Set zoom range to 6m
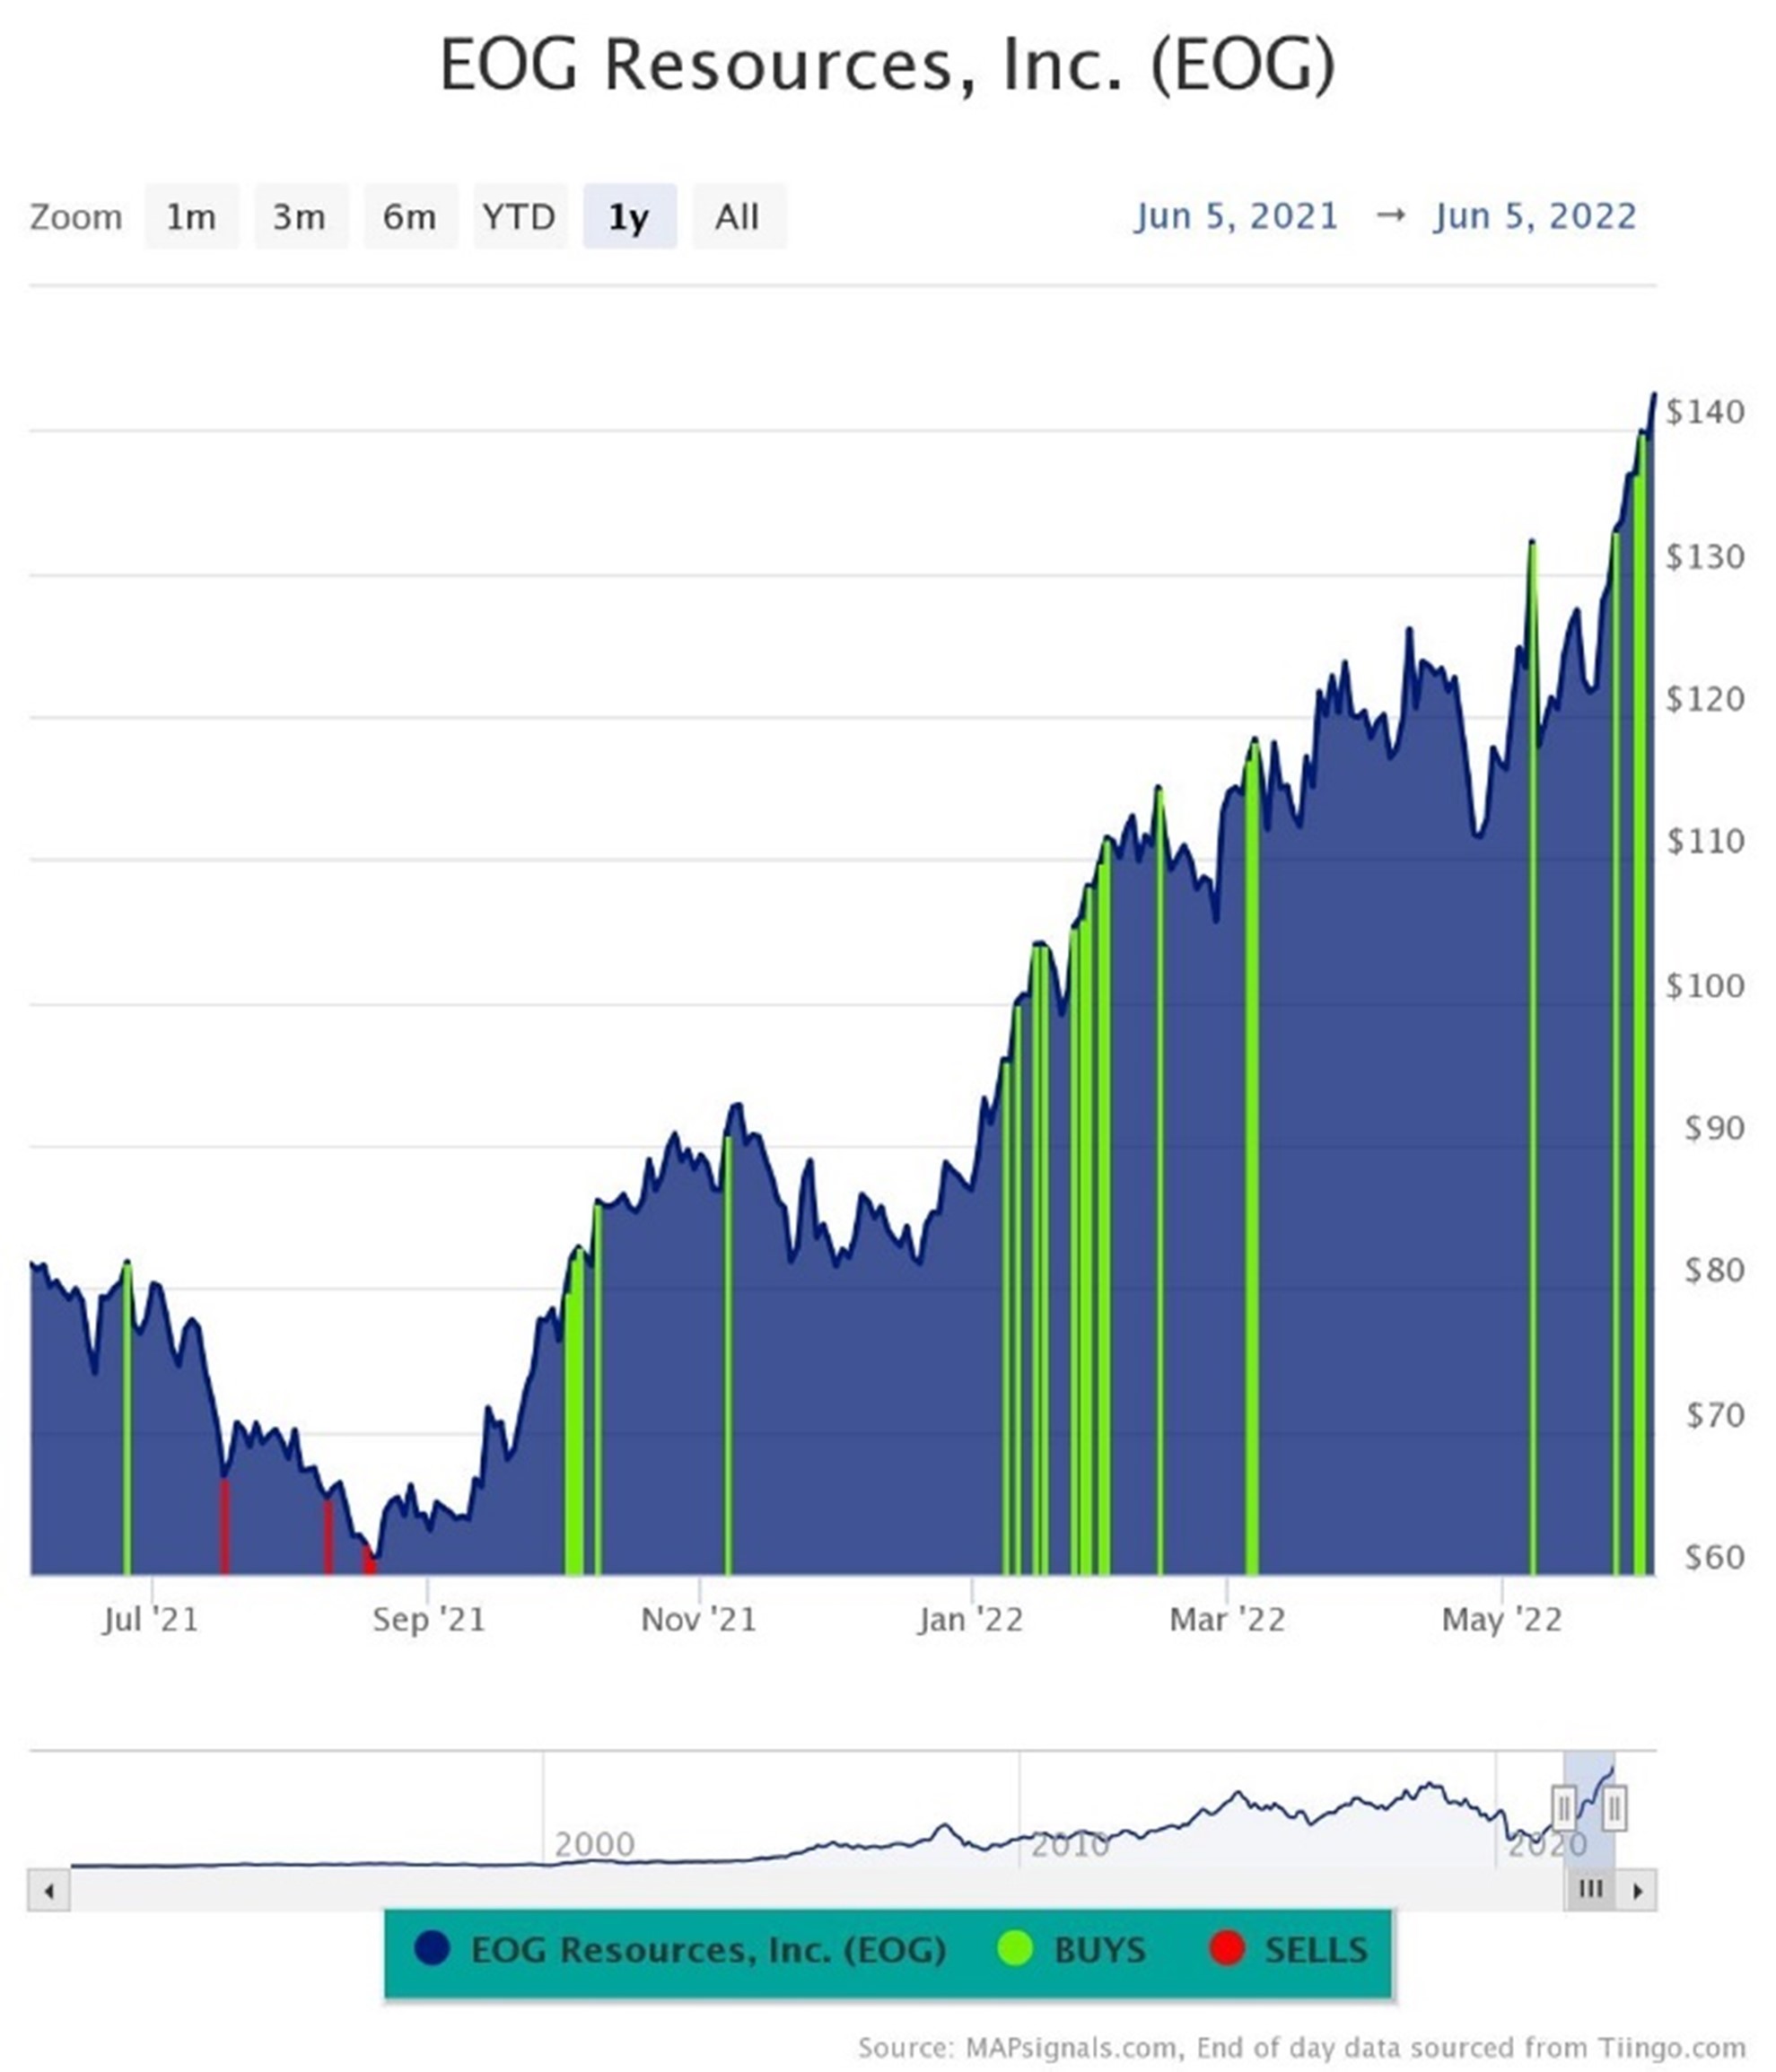The width and height of the screenshot is (1776, 2072). (410, 216)
